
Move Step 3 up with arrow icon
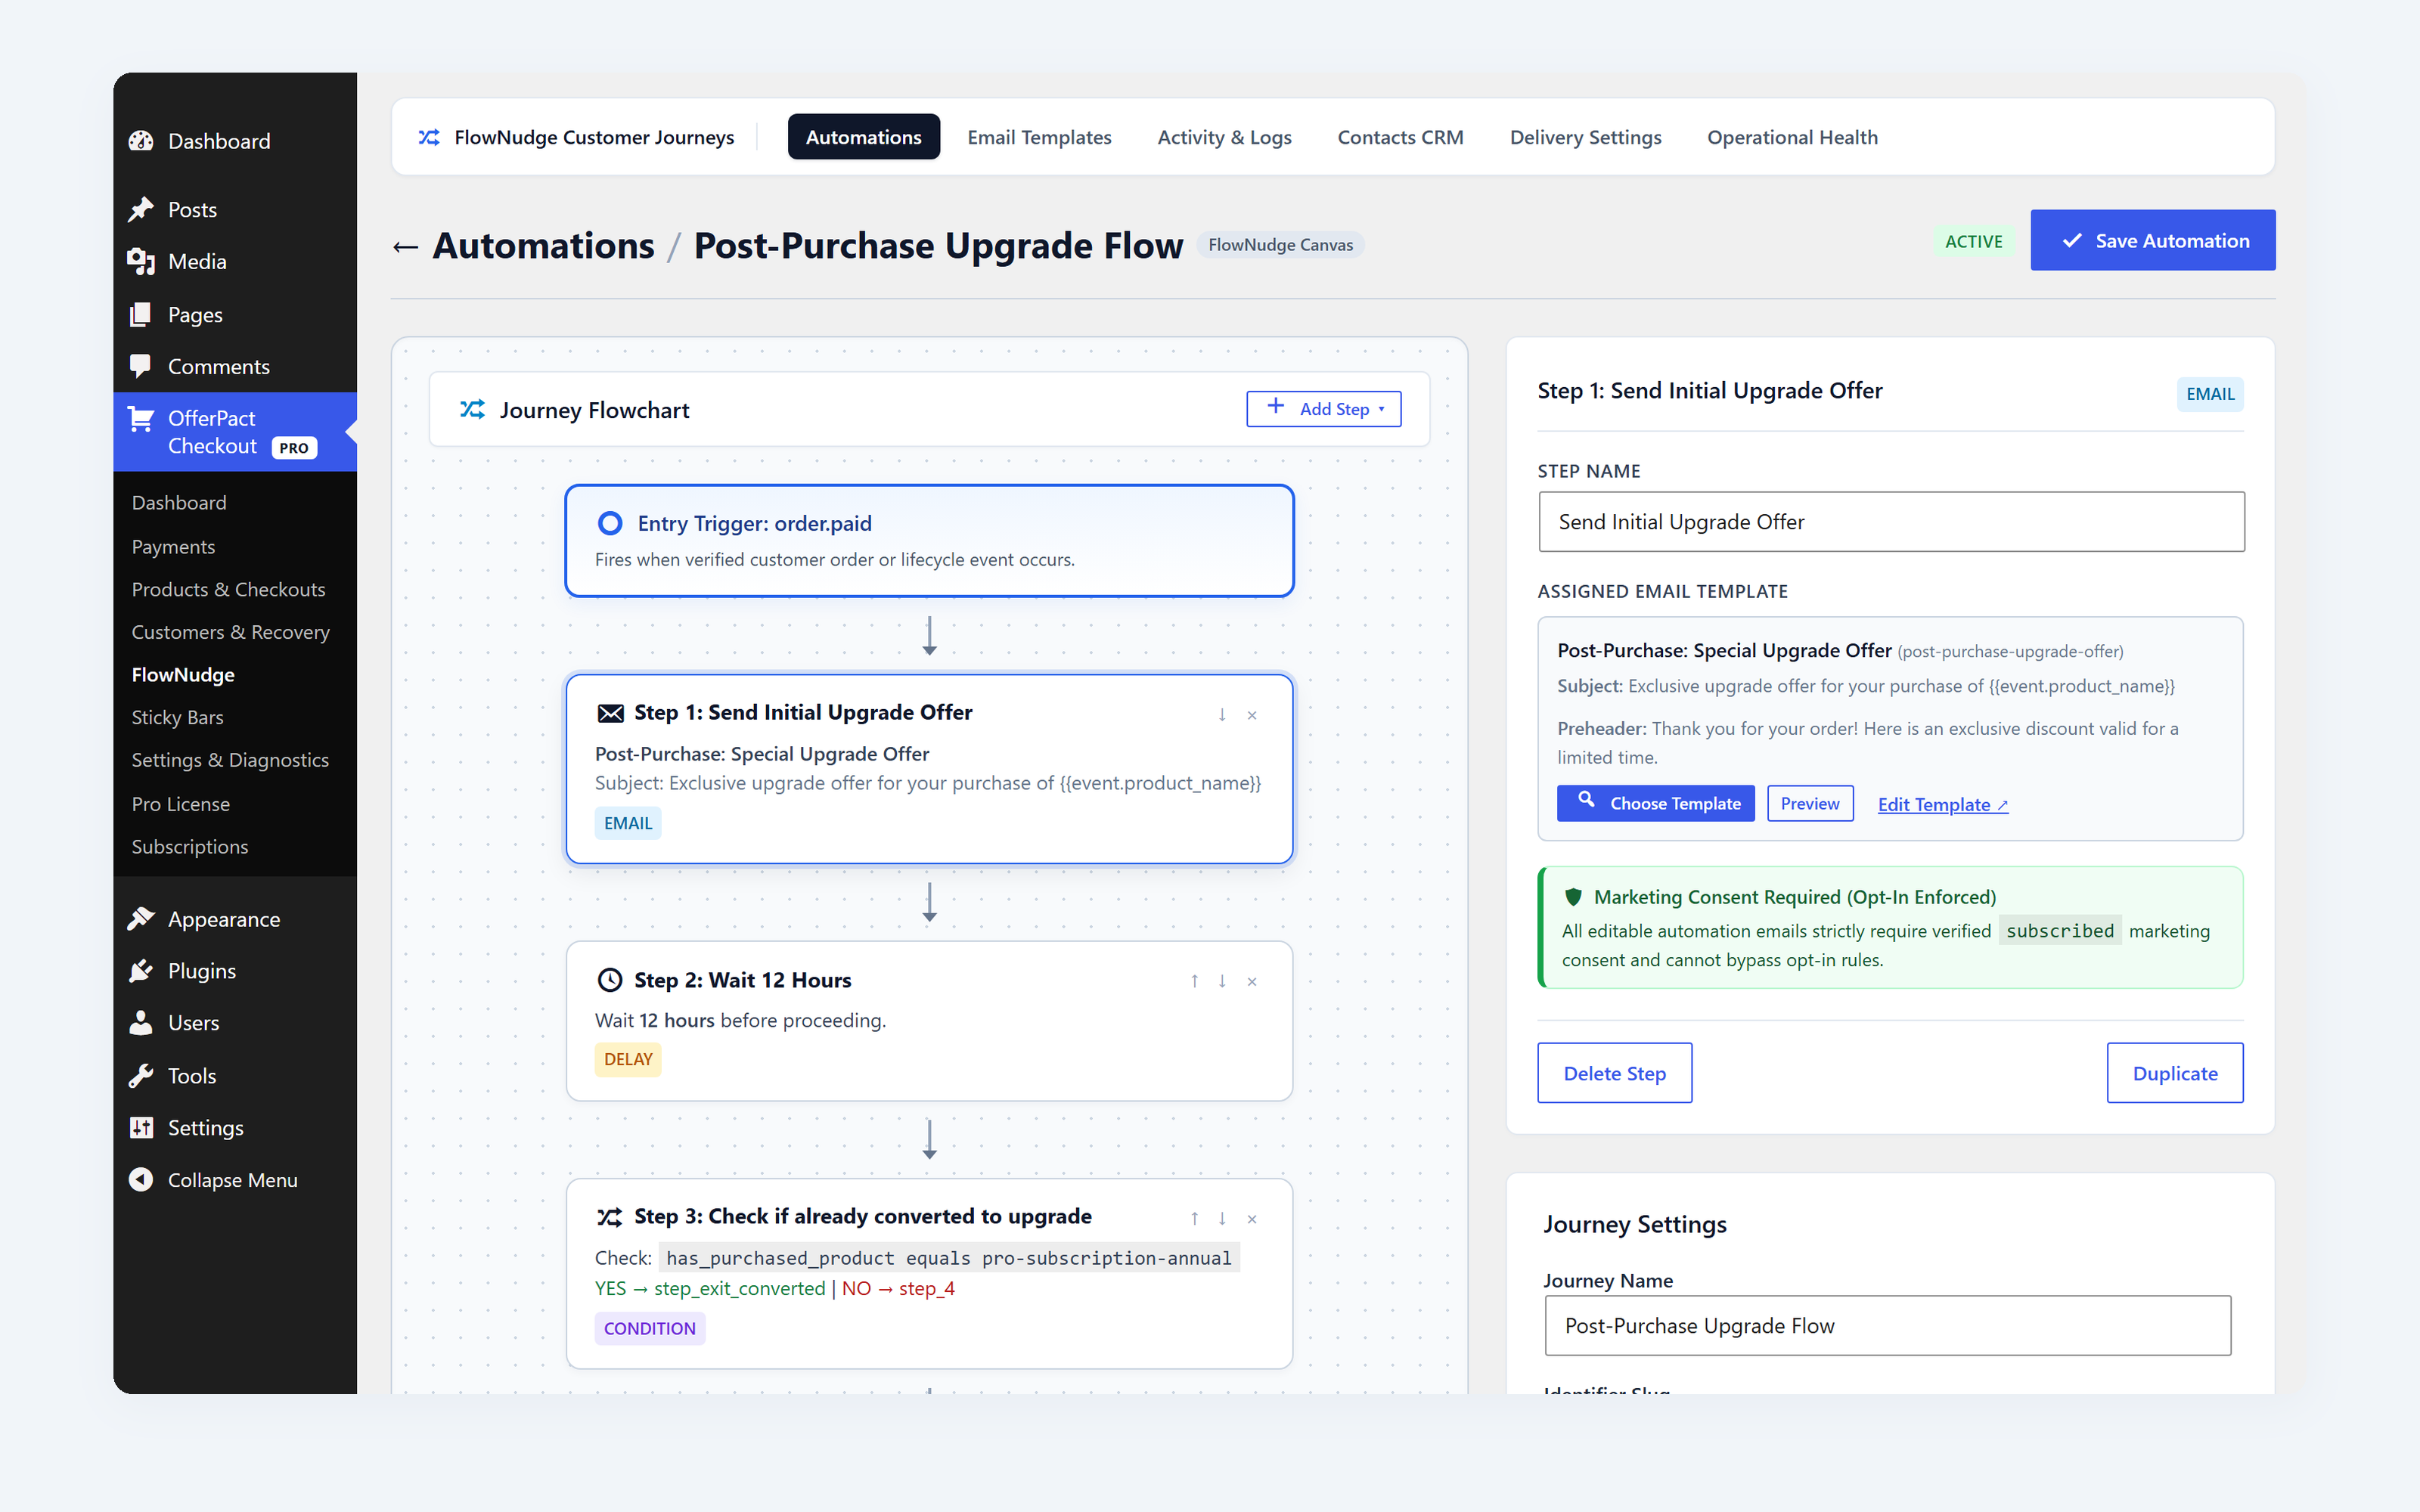1194,1219
